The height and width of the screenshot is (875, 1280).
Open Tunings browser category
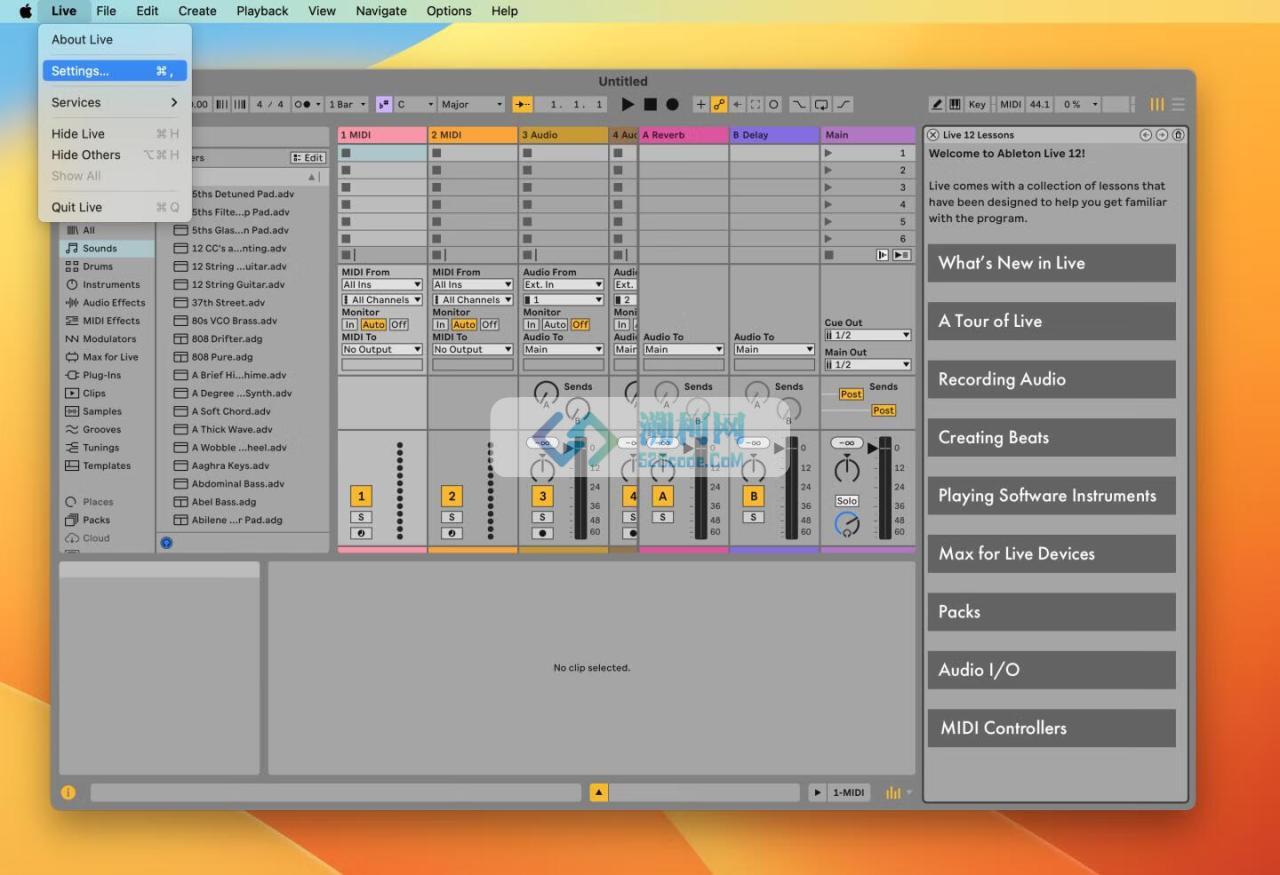point(101,447)
